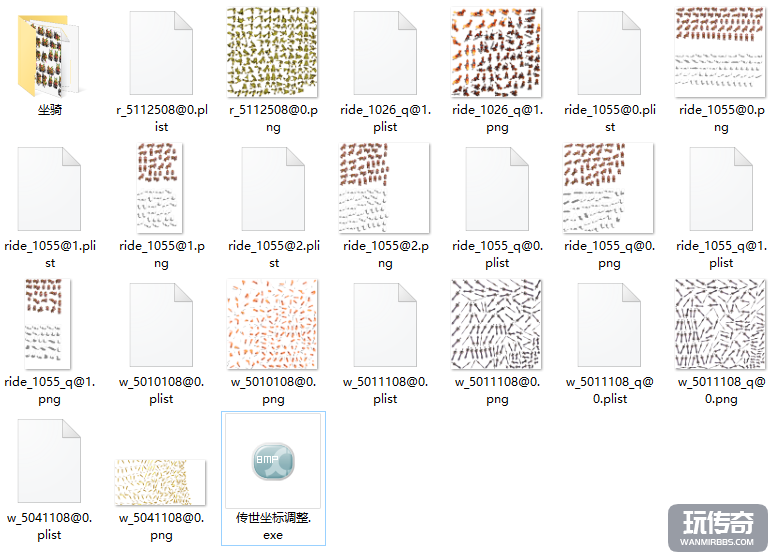The height and width of the screenshot is (557, 773).
Task: Select the w_5011108@0.png weapon sprite thumbnail
Action: point(496,324)
